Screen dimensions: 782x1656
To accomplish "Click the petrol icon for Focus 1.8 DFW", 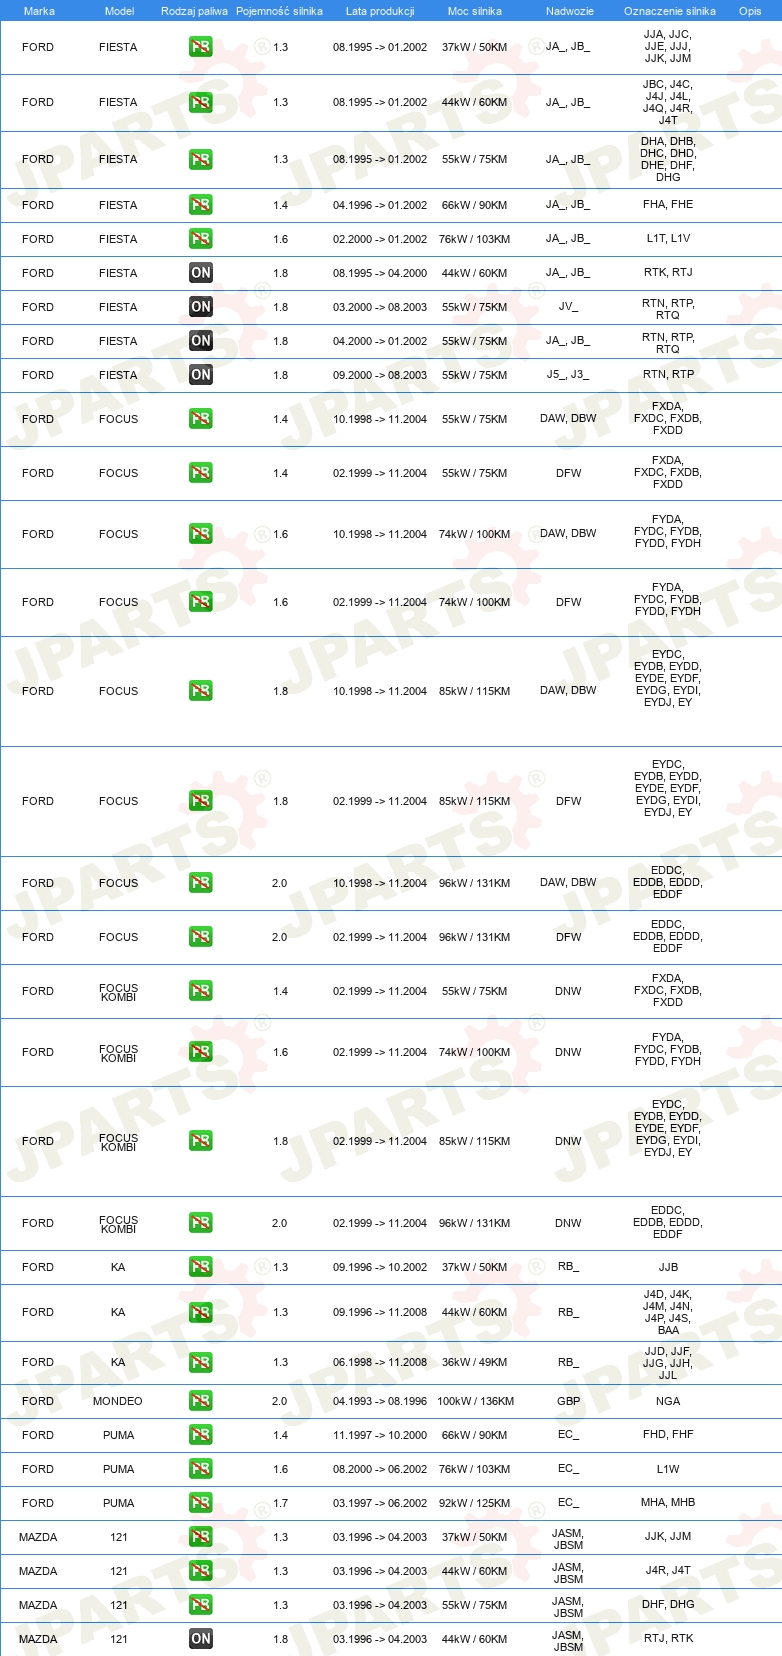I will point(201,801).
